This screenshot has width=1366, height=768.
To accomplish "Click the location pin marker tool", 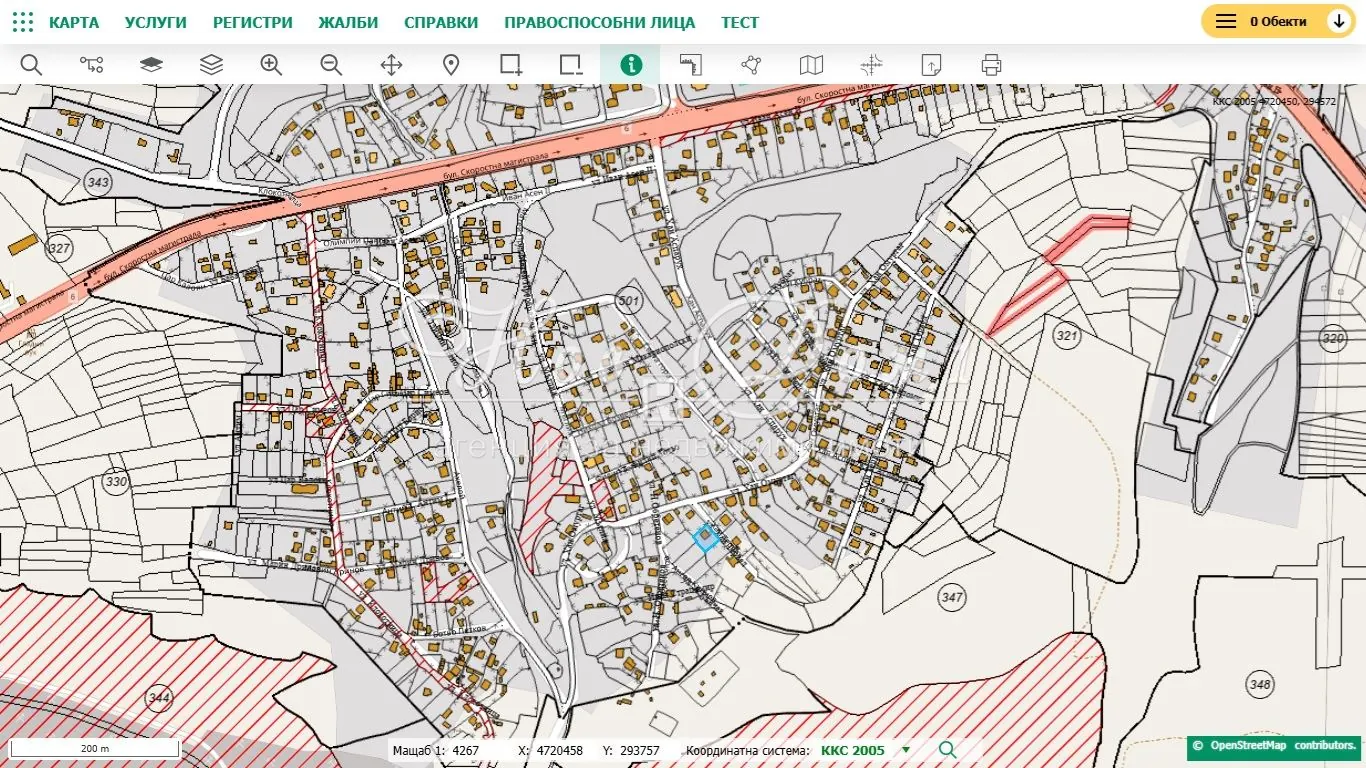I will 451,65.
